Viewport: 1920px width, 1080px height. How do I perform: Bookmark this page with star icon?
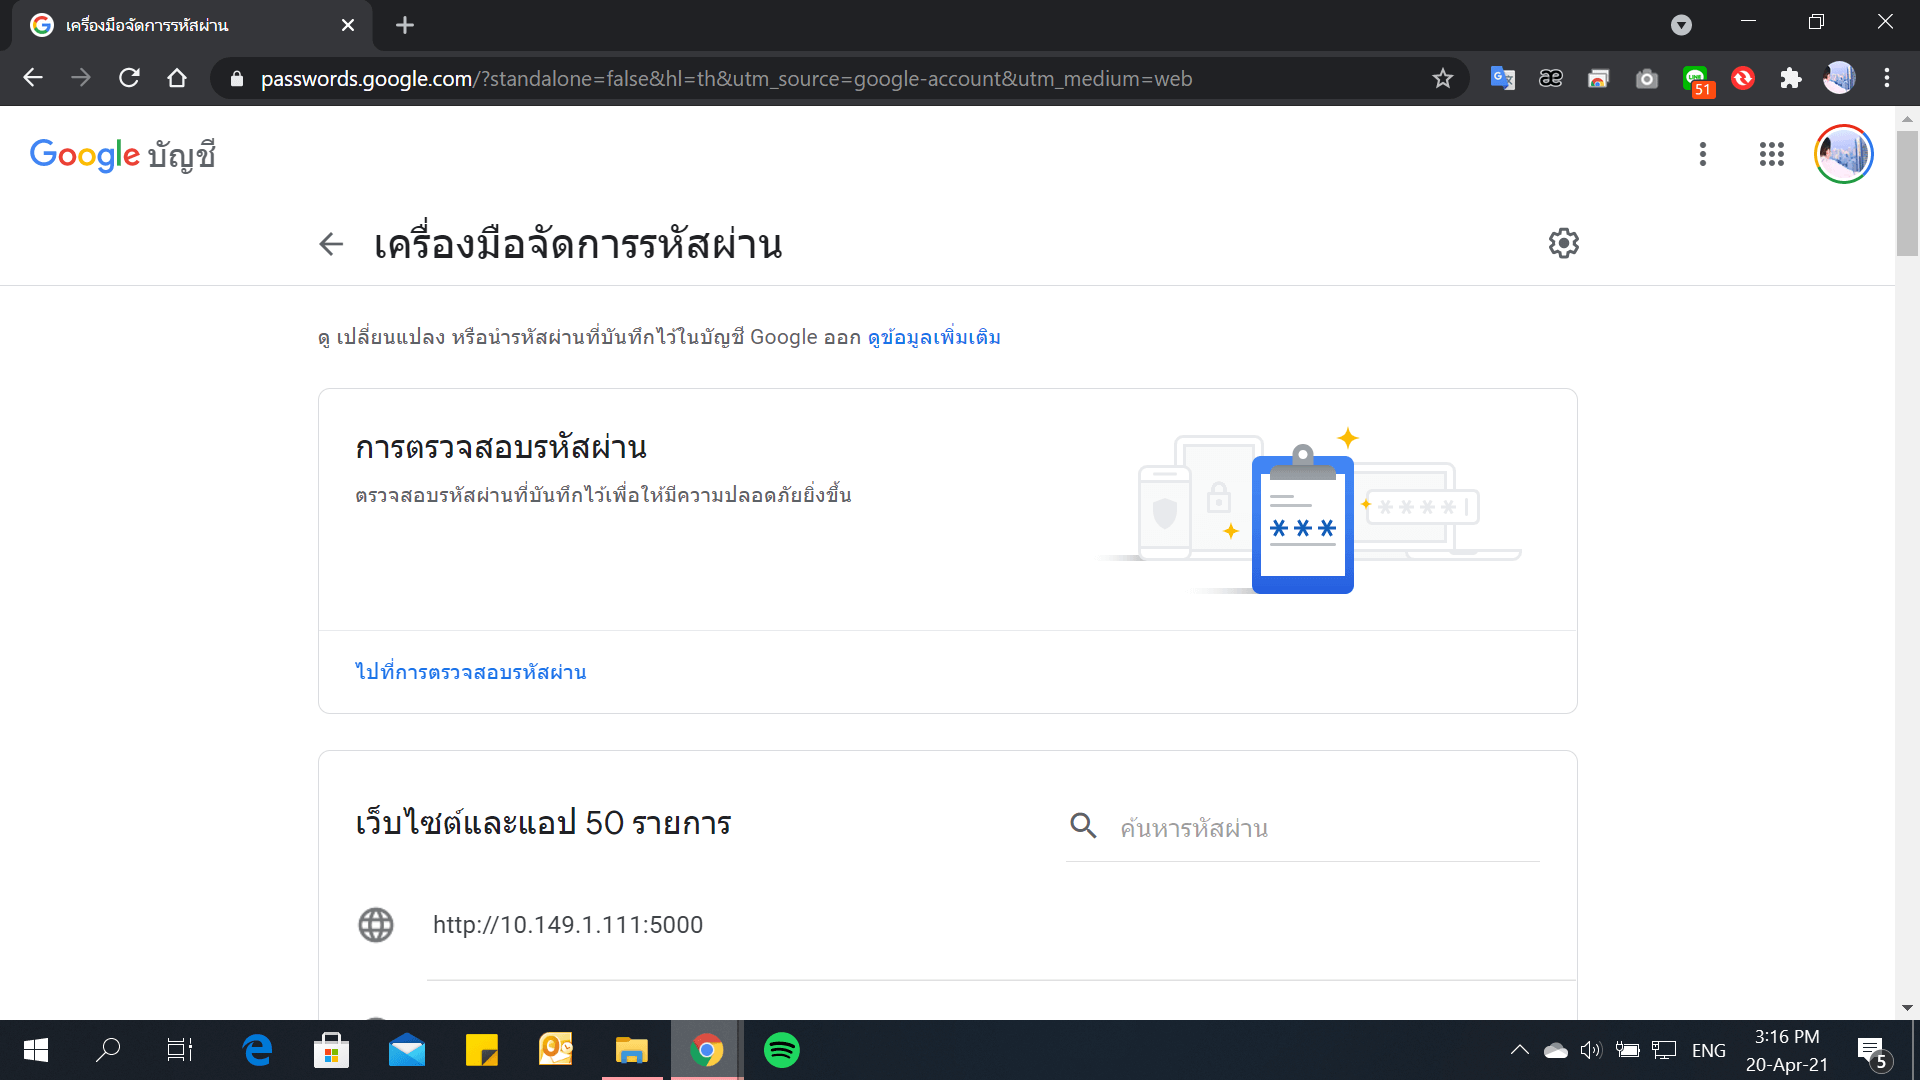pyautogui.click(x=1442, y=78)
